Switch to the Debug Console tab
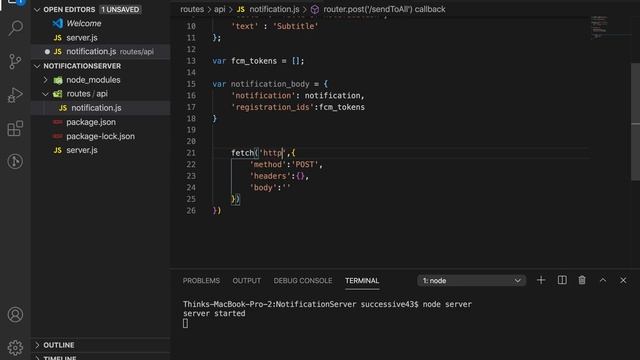 303,280
